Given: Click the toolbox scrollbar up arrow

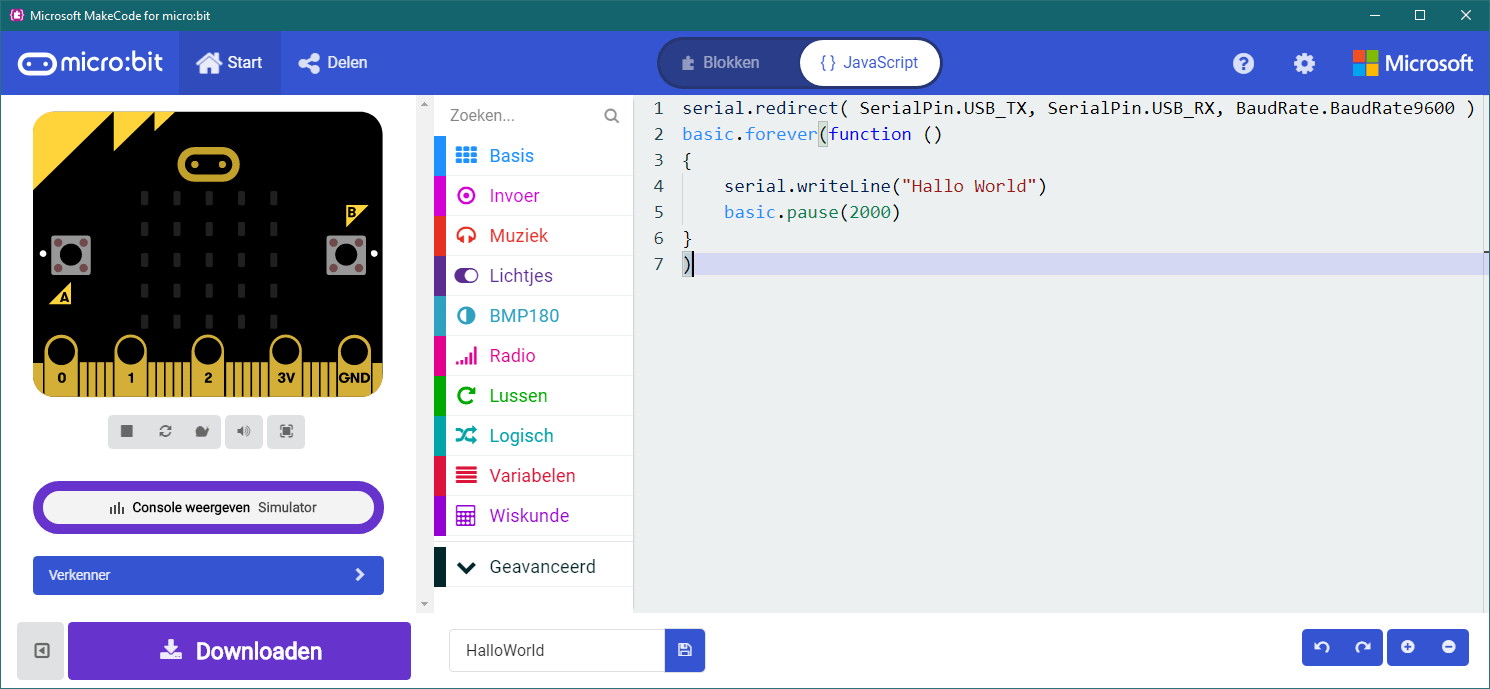Looking at the screenshot, I should click(424, 103).
